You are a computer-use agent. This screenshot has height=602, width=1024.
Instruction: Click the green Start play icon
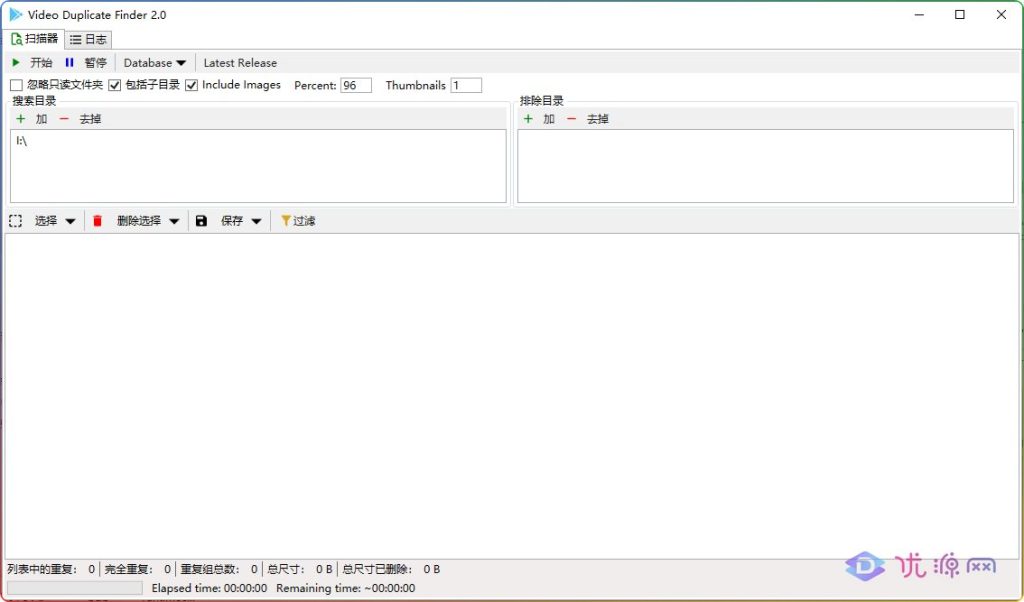(16, 63)
